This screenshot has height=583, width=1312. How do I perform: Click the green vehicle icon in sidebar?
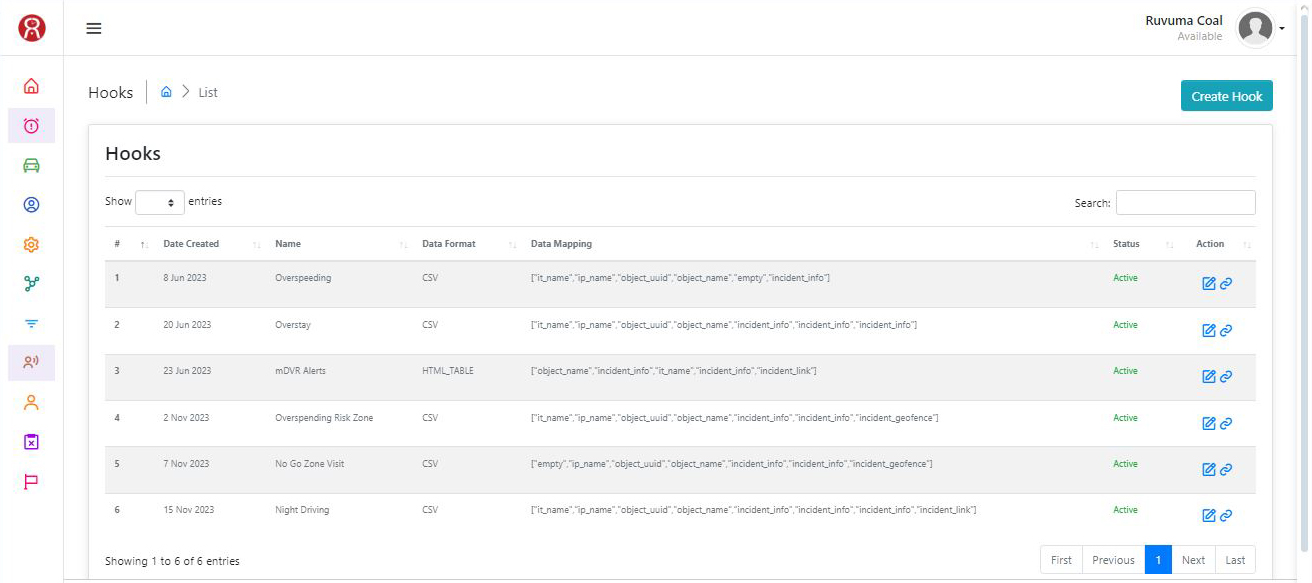[31, 165]
